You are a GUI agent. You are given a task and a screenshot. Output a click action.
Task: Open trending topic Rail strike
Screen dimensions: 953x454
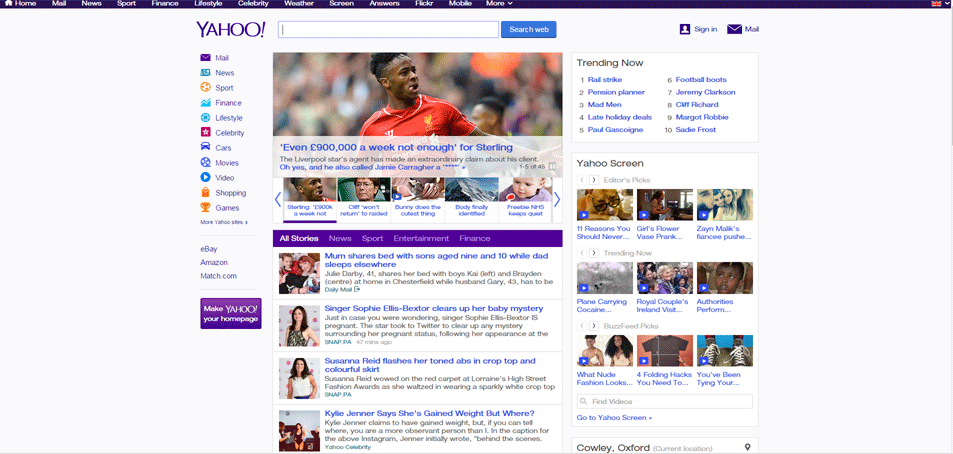(605, 80)
